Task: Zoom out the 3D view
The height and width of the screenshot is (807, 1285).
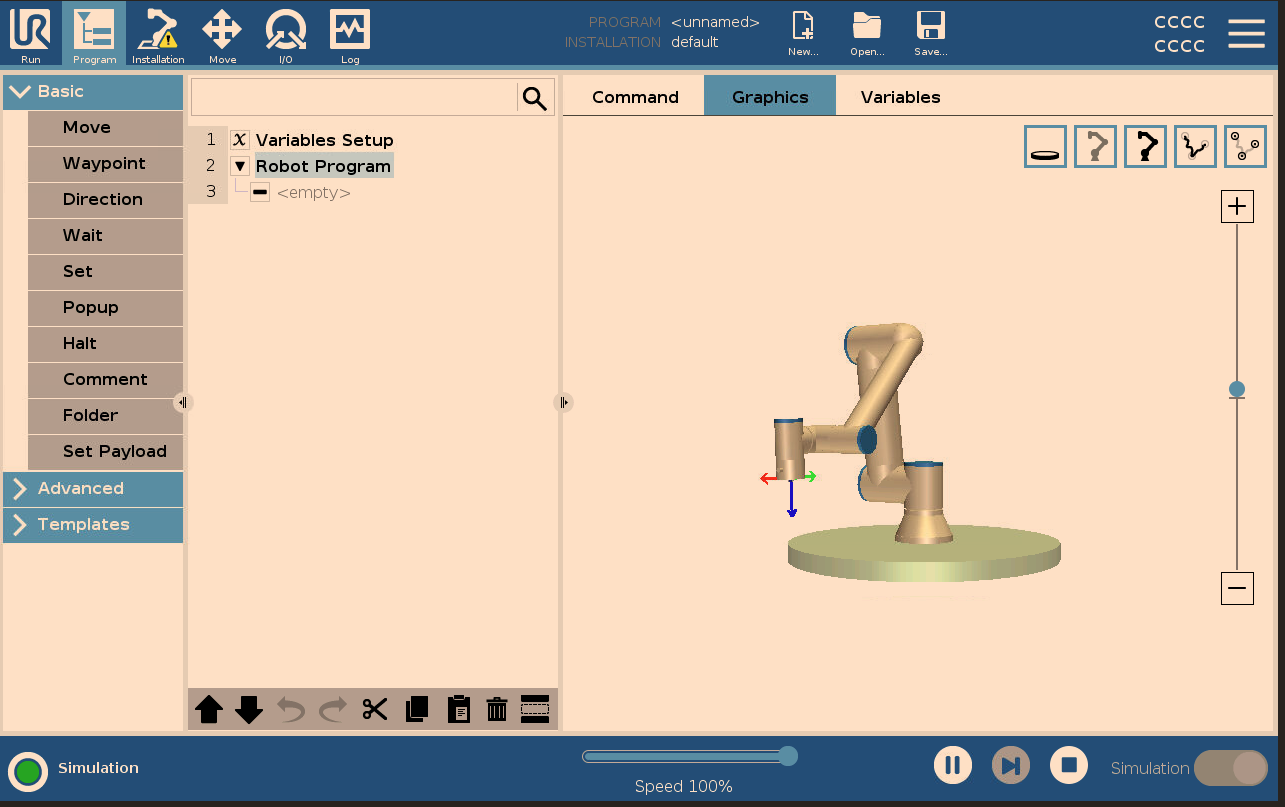Action: point(1237,589)
